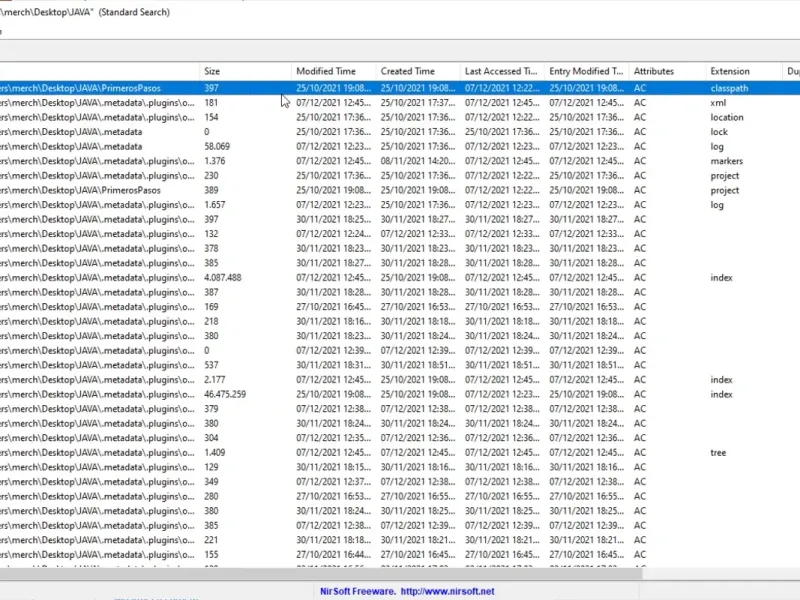Click the size value 2.177
Image resolution: width=800 pixels, height=600 pixels.
point(214,380)
